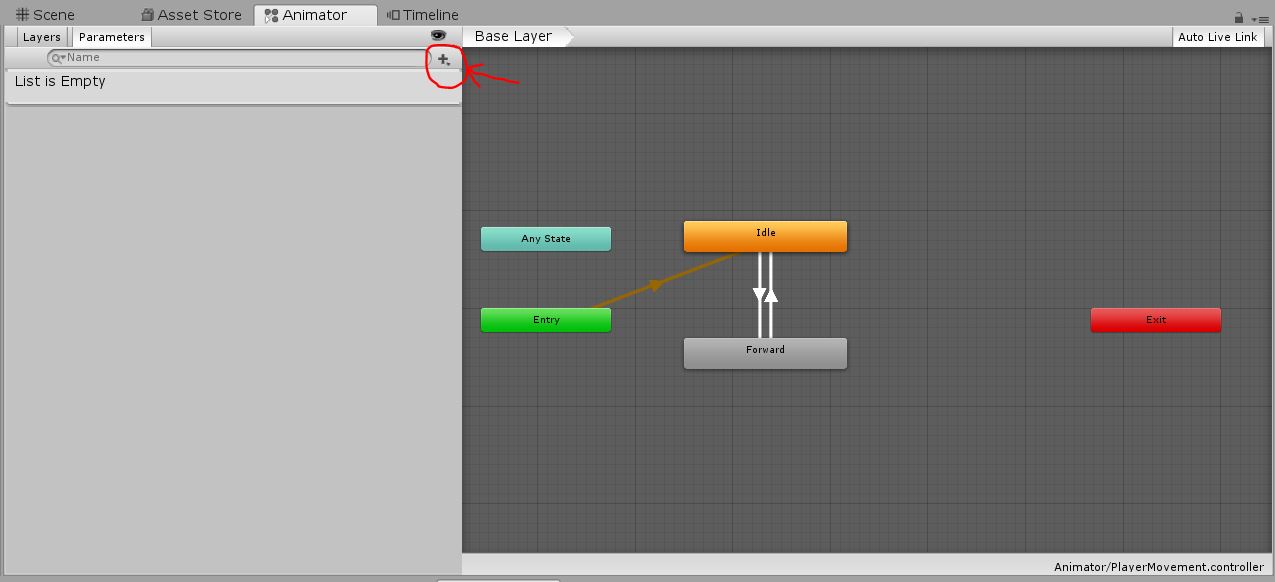Toggle Auto Live Link
The width and height of the screenshot is (1275, 582).
click(1217, 36)
